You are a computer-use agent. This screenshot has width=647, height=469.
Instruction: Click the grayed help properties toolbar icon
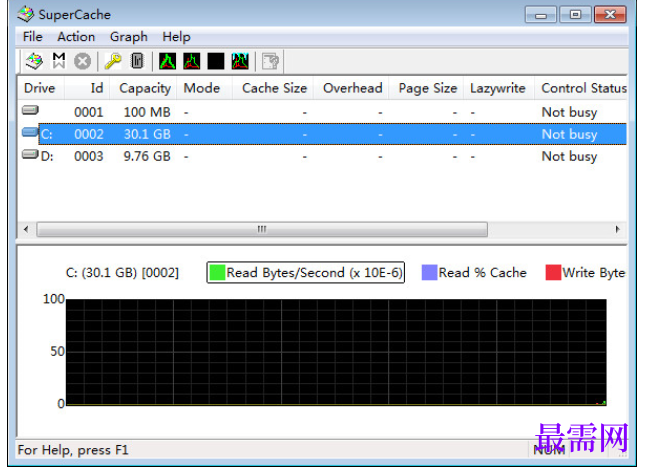(x=271, y=61)
